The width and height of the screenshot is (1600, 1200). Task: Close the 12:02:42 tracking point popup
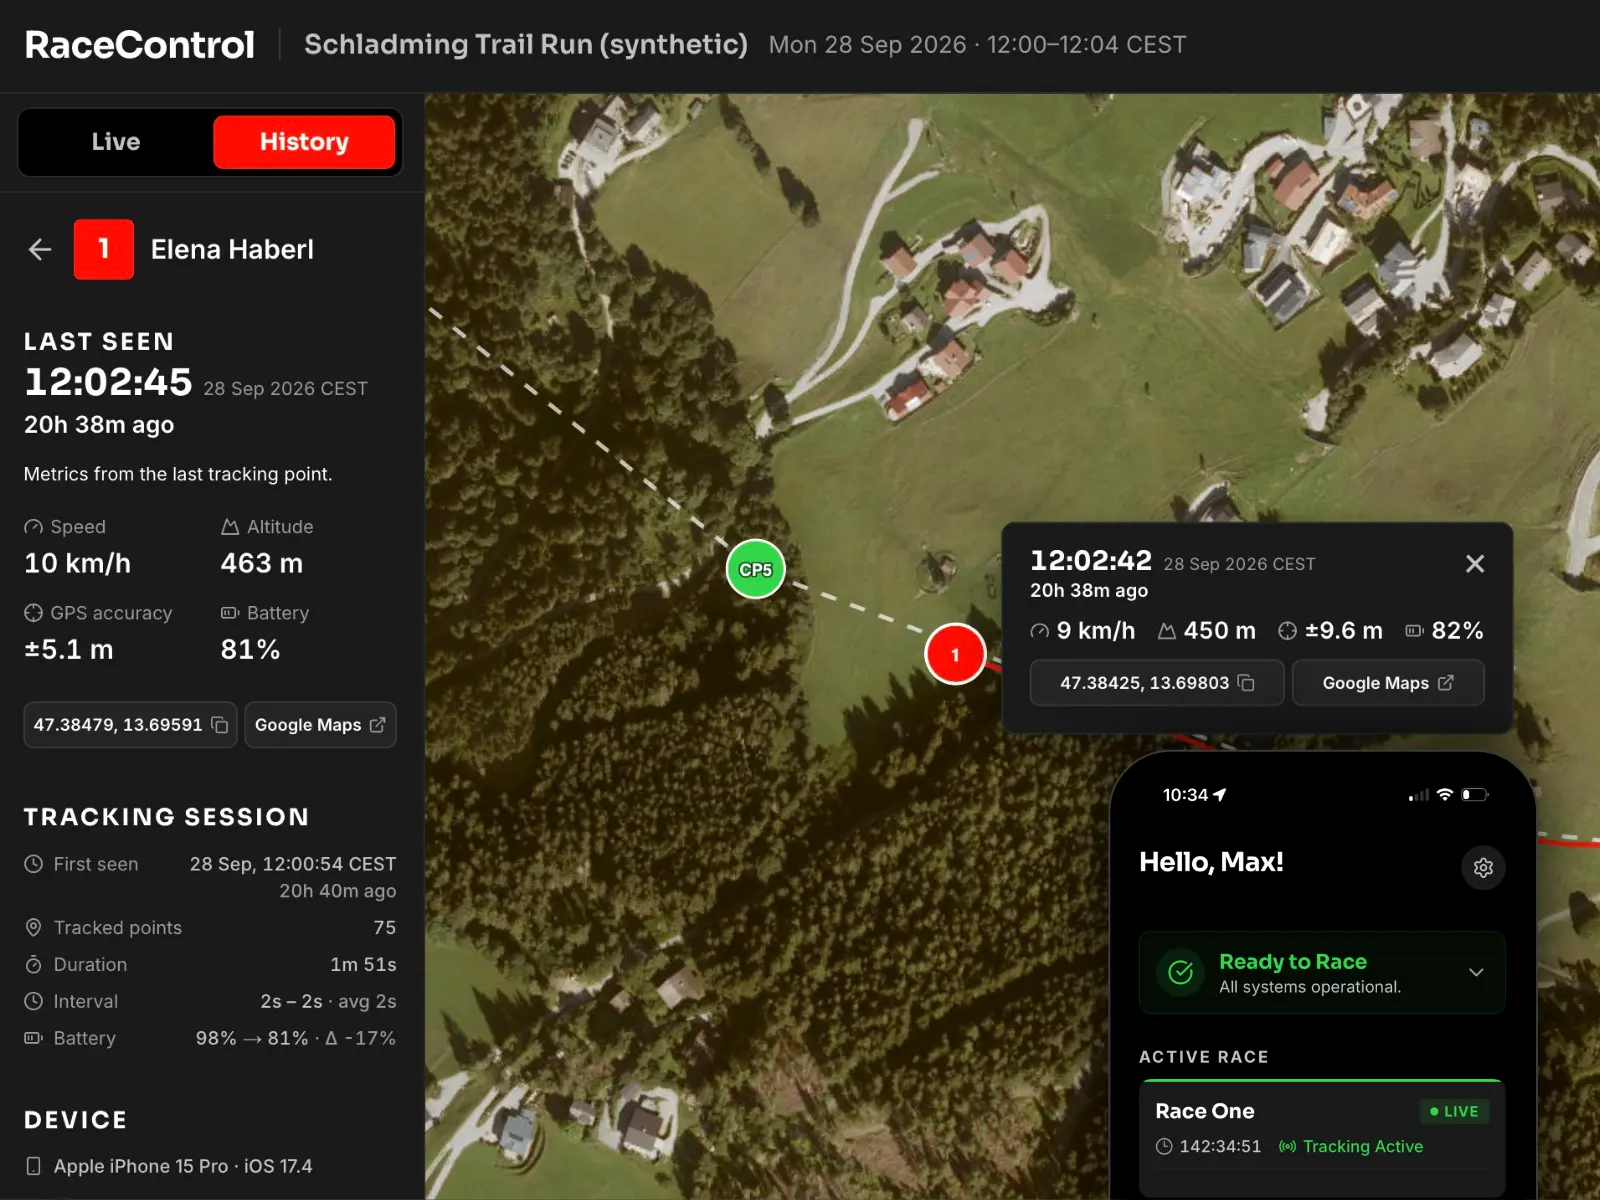click(x=1475, y=564)
